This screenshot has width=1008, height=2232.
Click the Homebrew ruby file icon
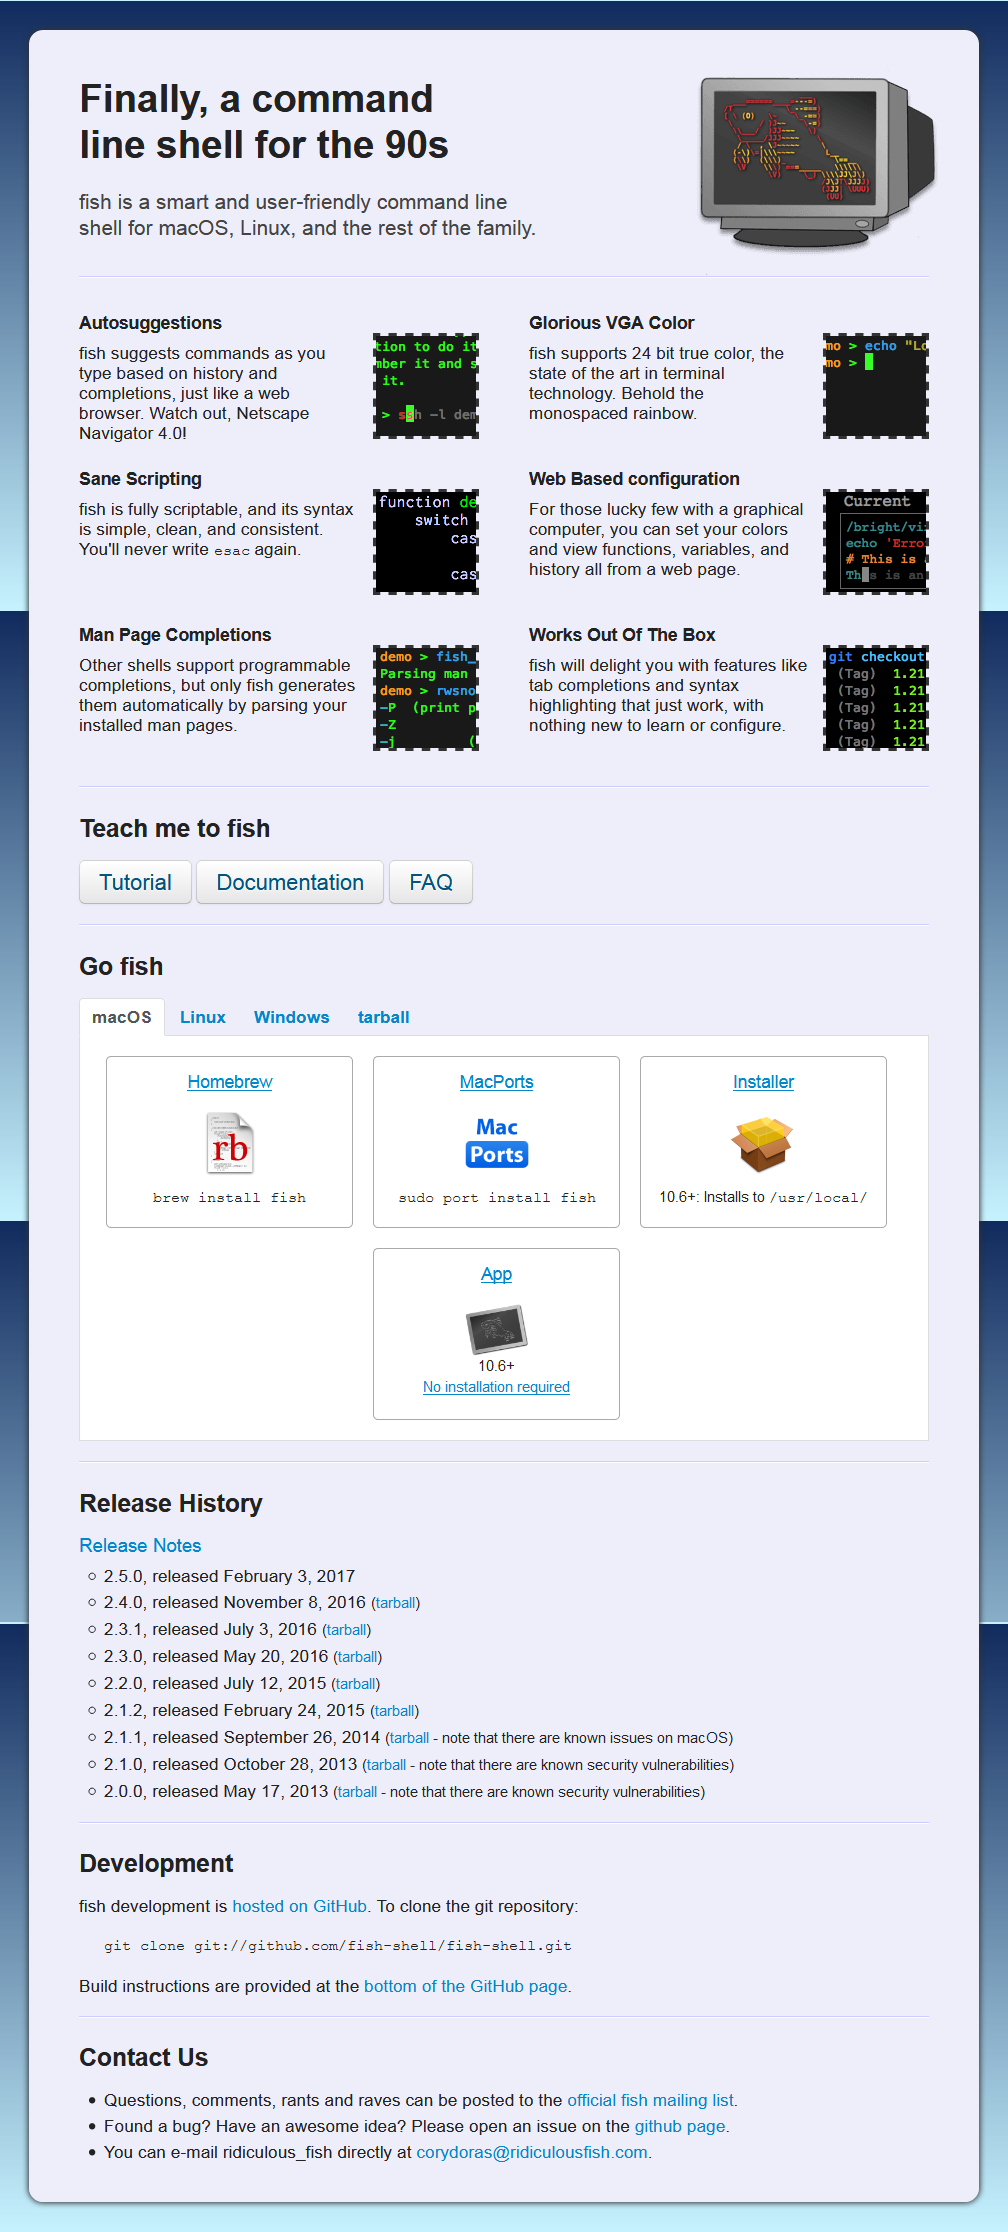click(x=230, y=1143)
